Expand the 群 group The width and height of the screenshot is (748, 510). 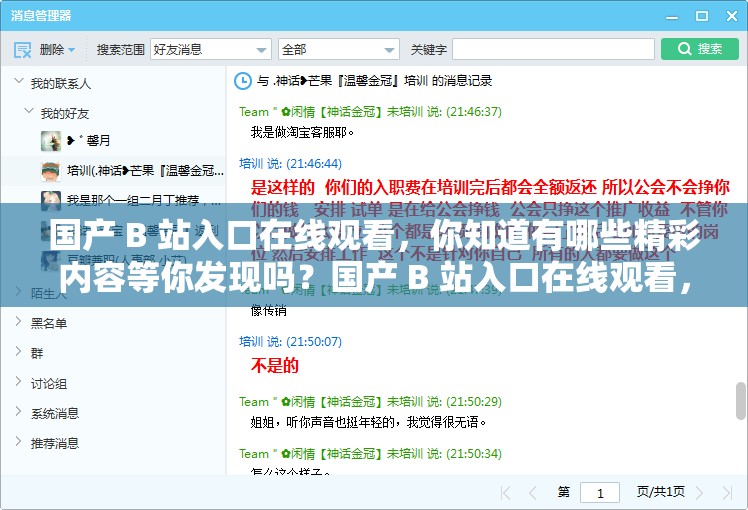[19, 352]
